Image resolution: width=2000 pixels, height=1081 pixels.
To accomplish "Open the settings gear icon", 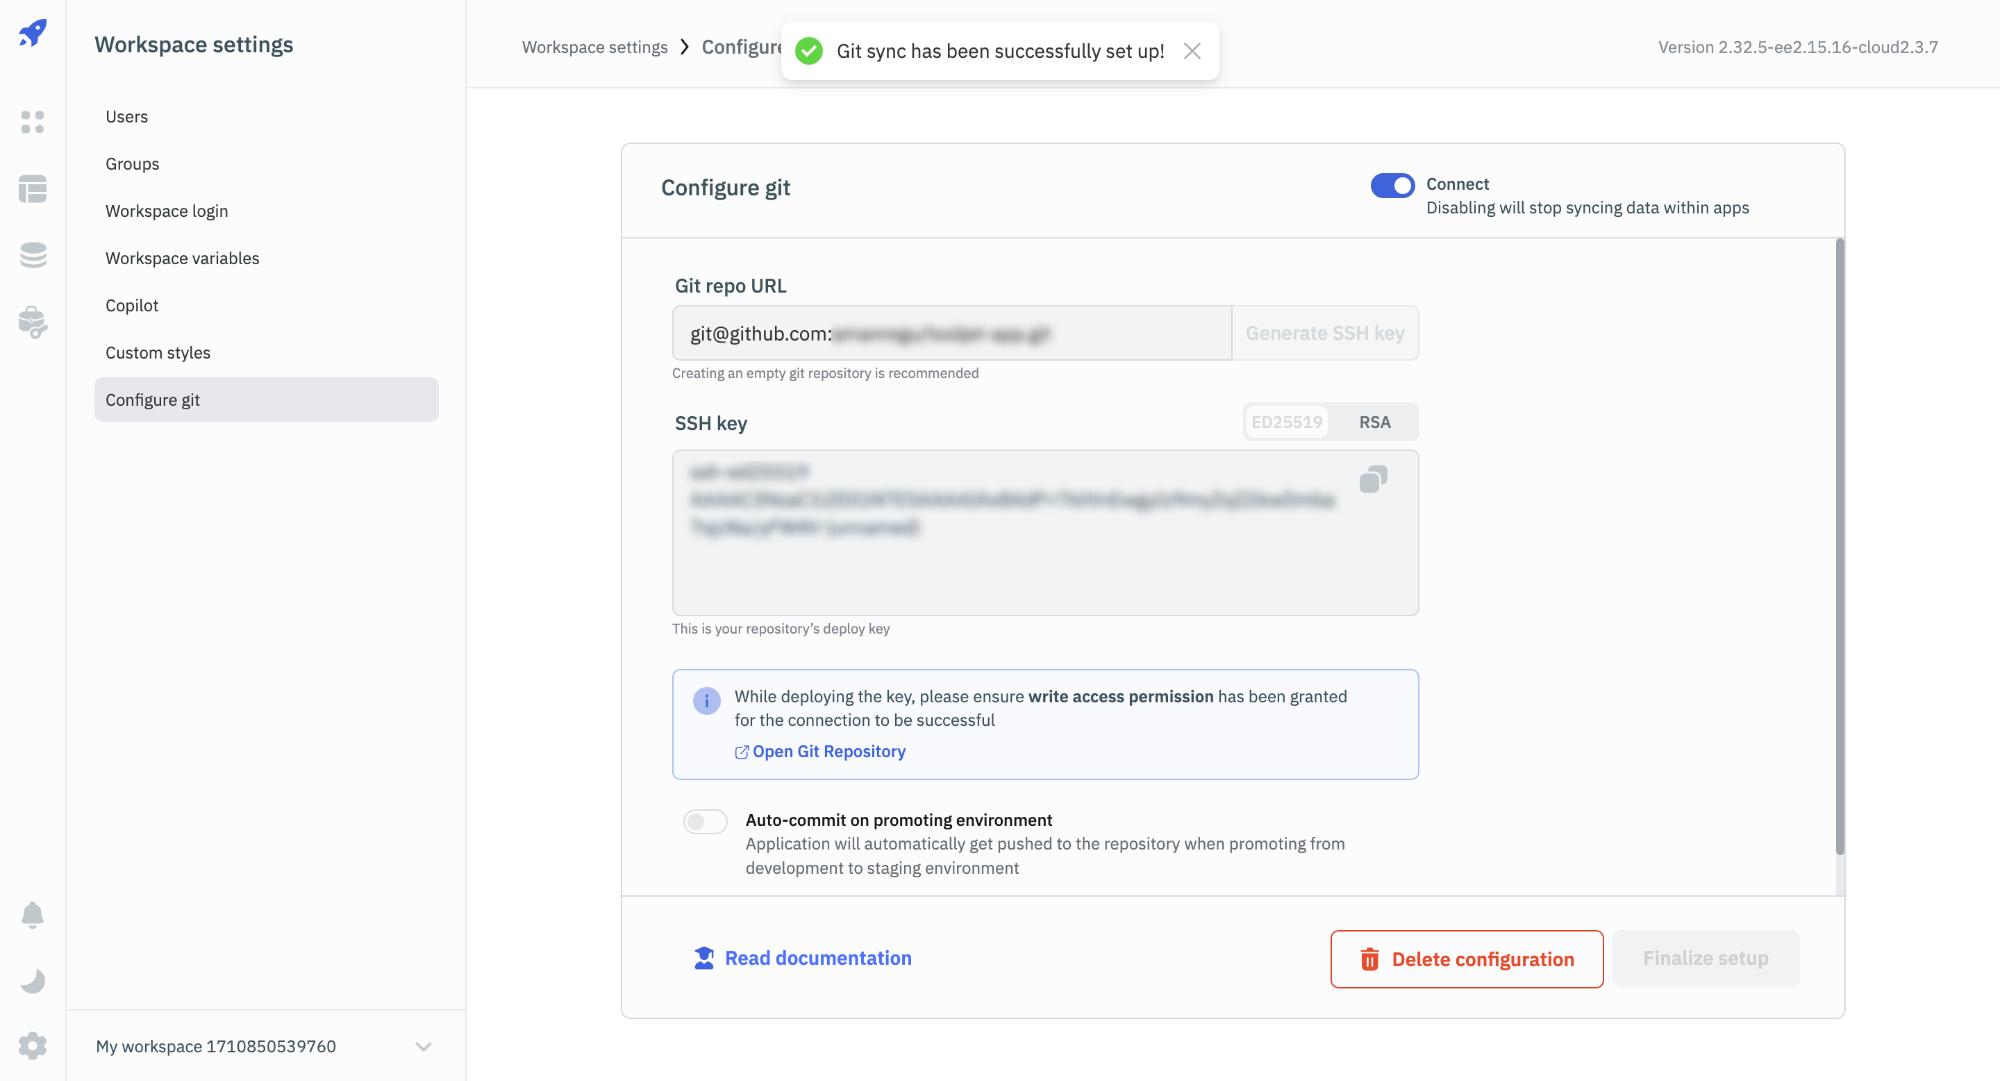I will [x=33, y=1046].
